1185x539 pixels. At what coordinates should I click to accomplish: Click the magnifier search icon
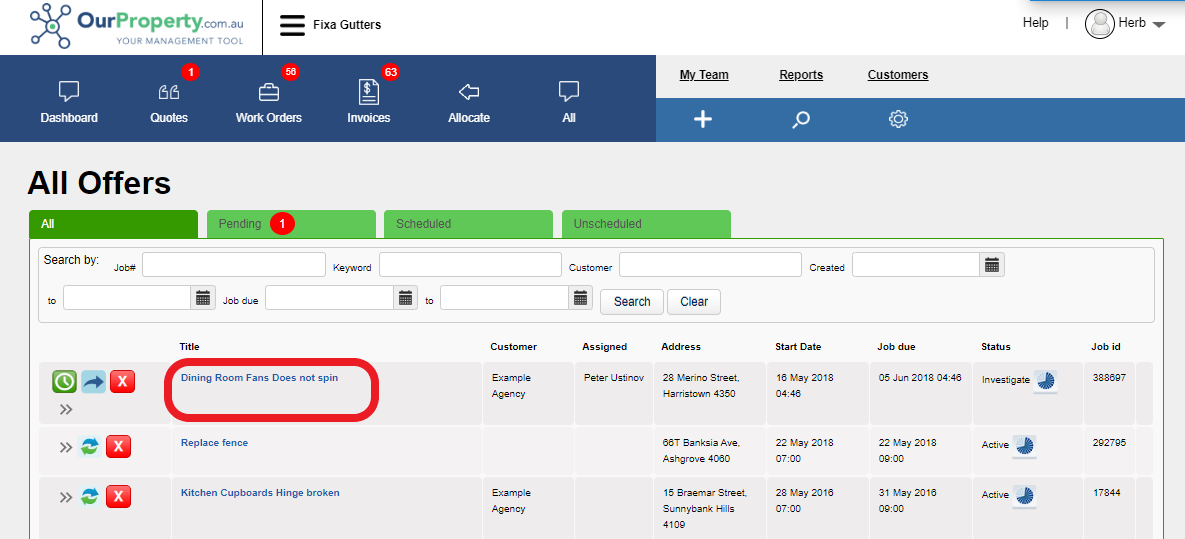tap(800, 119)
